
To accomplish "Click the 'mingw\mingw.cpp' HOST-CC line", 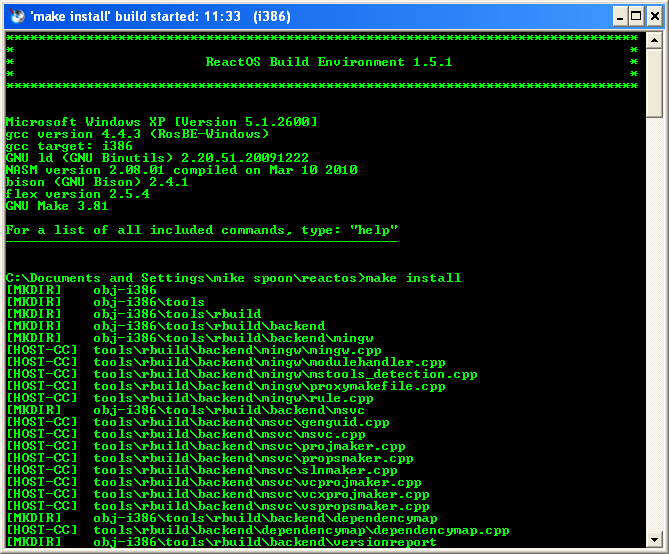I will (x=194, y=350).
